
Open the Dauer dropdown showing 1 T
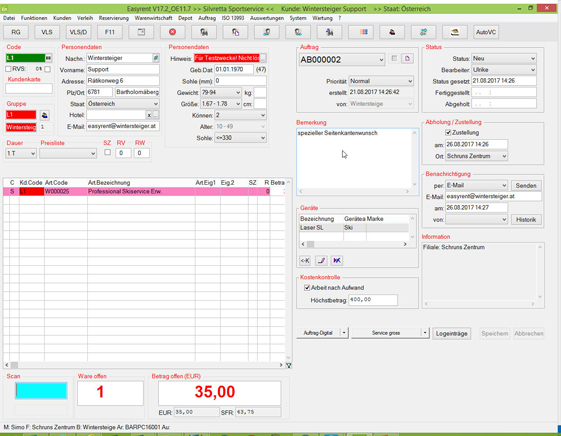21,153
